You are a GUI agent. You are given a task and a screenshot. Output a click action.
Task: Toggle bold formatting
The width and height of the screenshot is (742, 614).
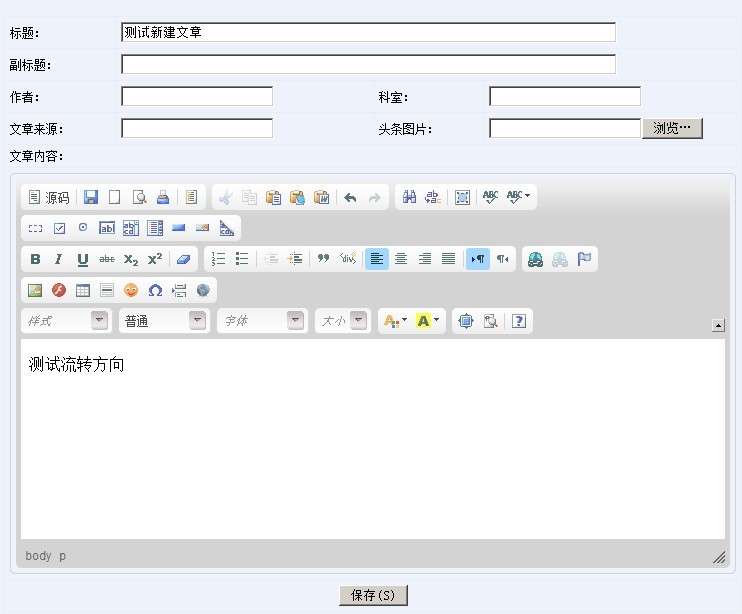tap(35, 259)
